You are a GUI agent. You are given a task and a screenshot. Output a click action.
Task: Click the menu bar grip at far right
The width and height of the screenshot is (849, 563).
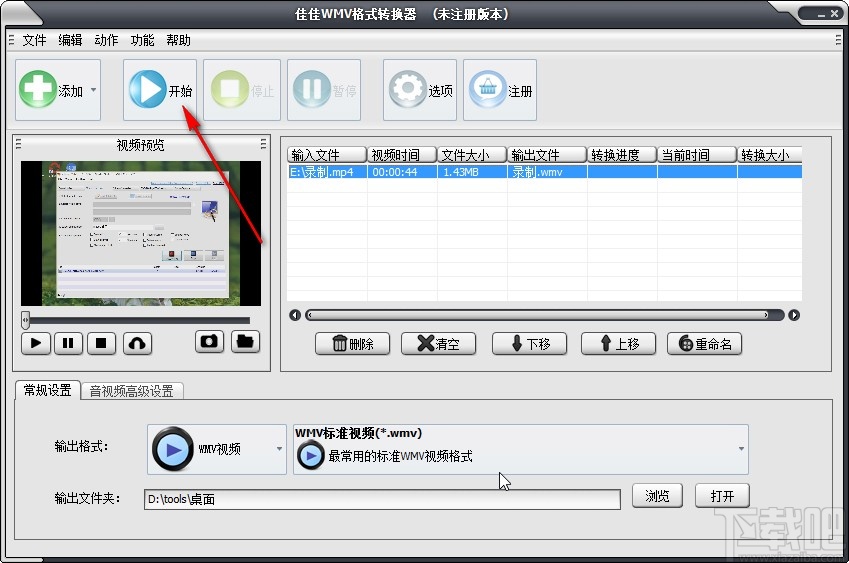point(838,40)
